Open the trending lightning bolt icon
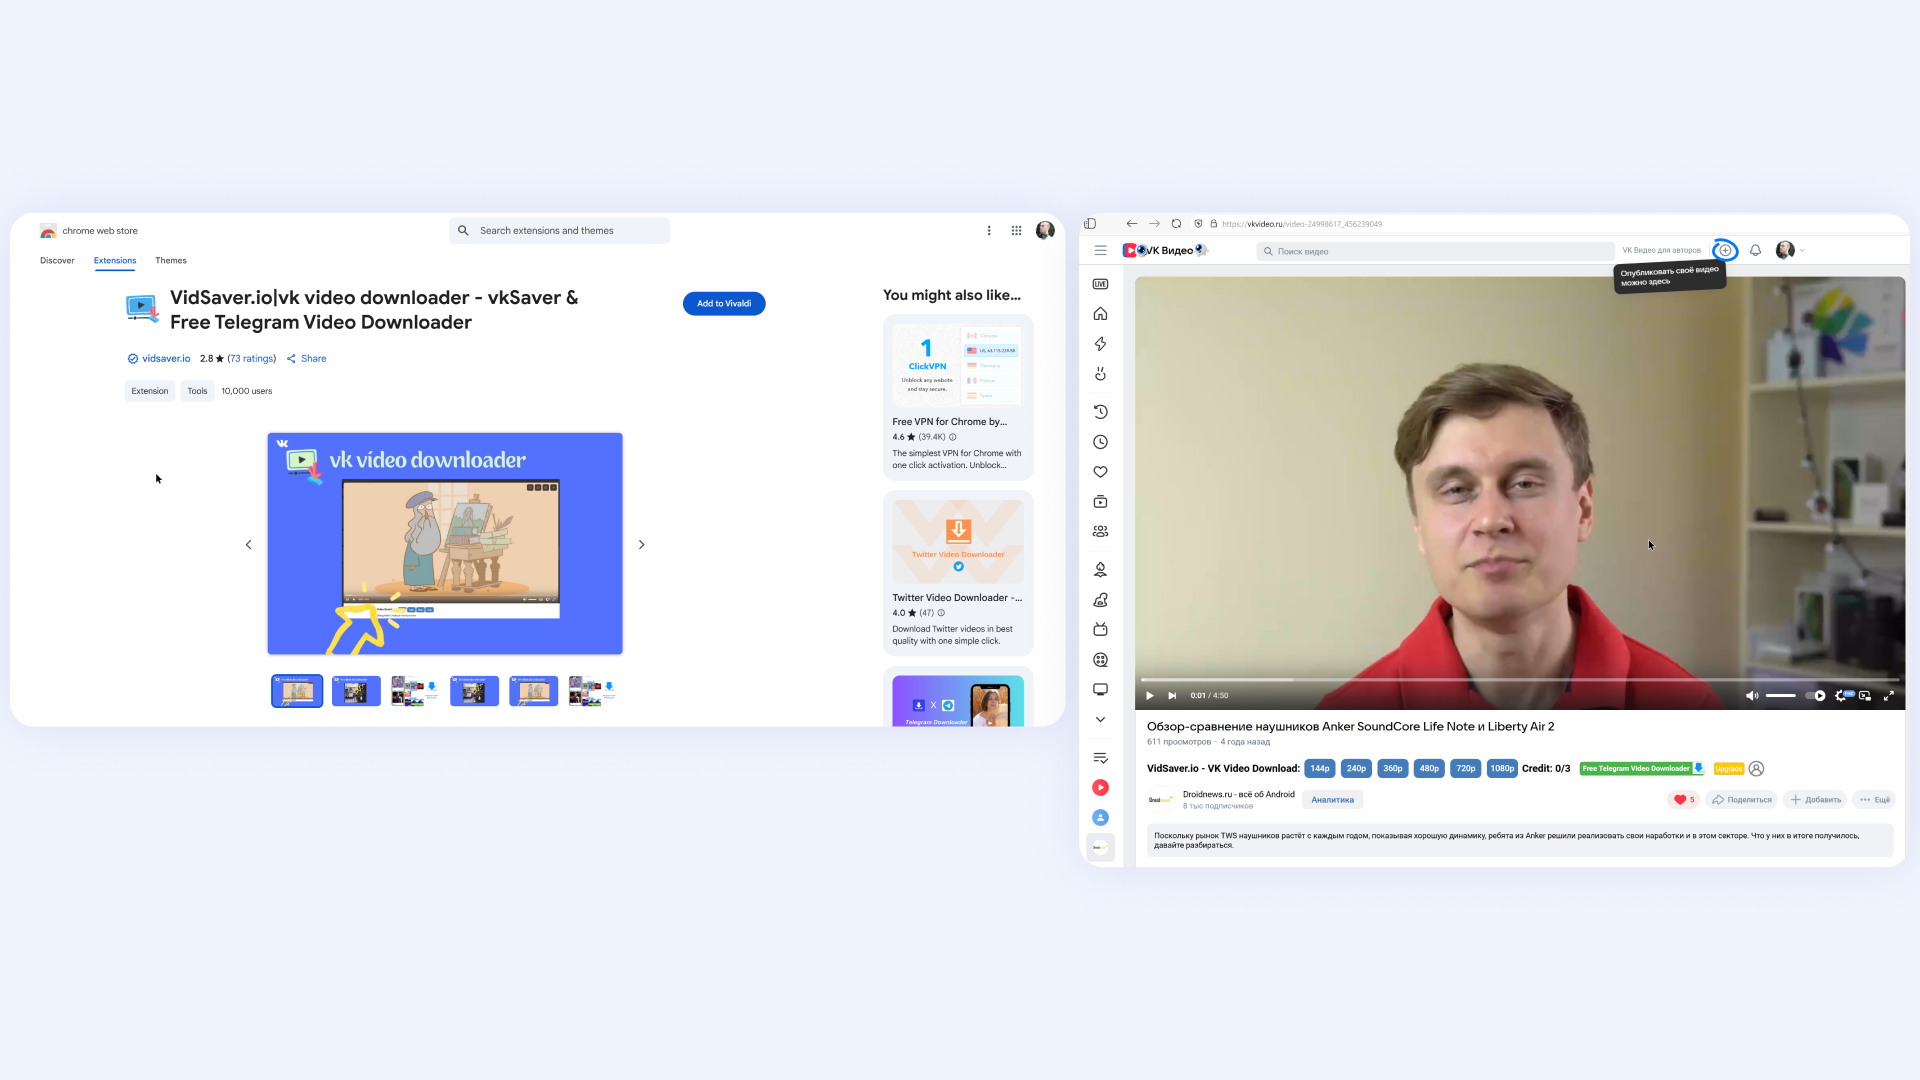This screenshot has width=1920, height=1080. click(1100, 344)
